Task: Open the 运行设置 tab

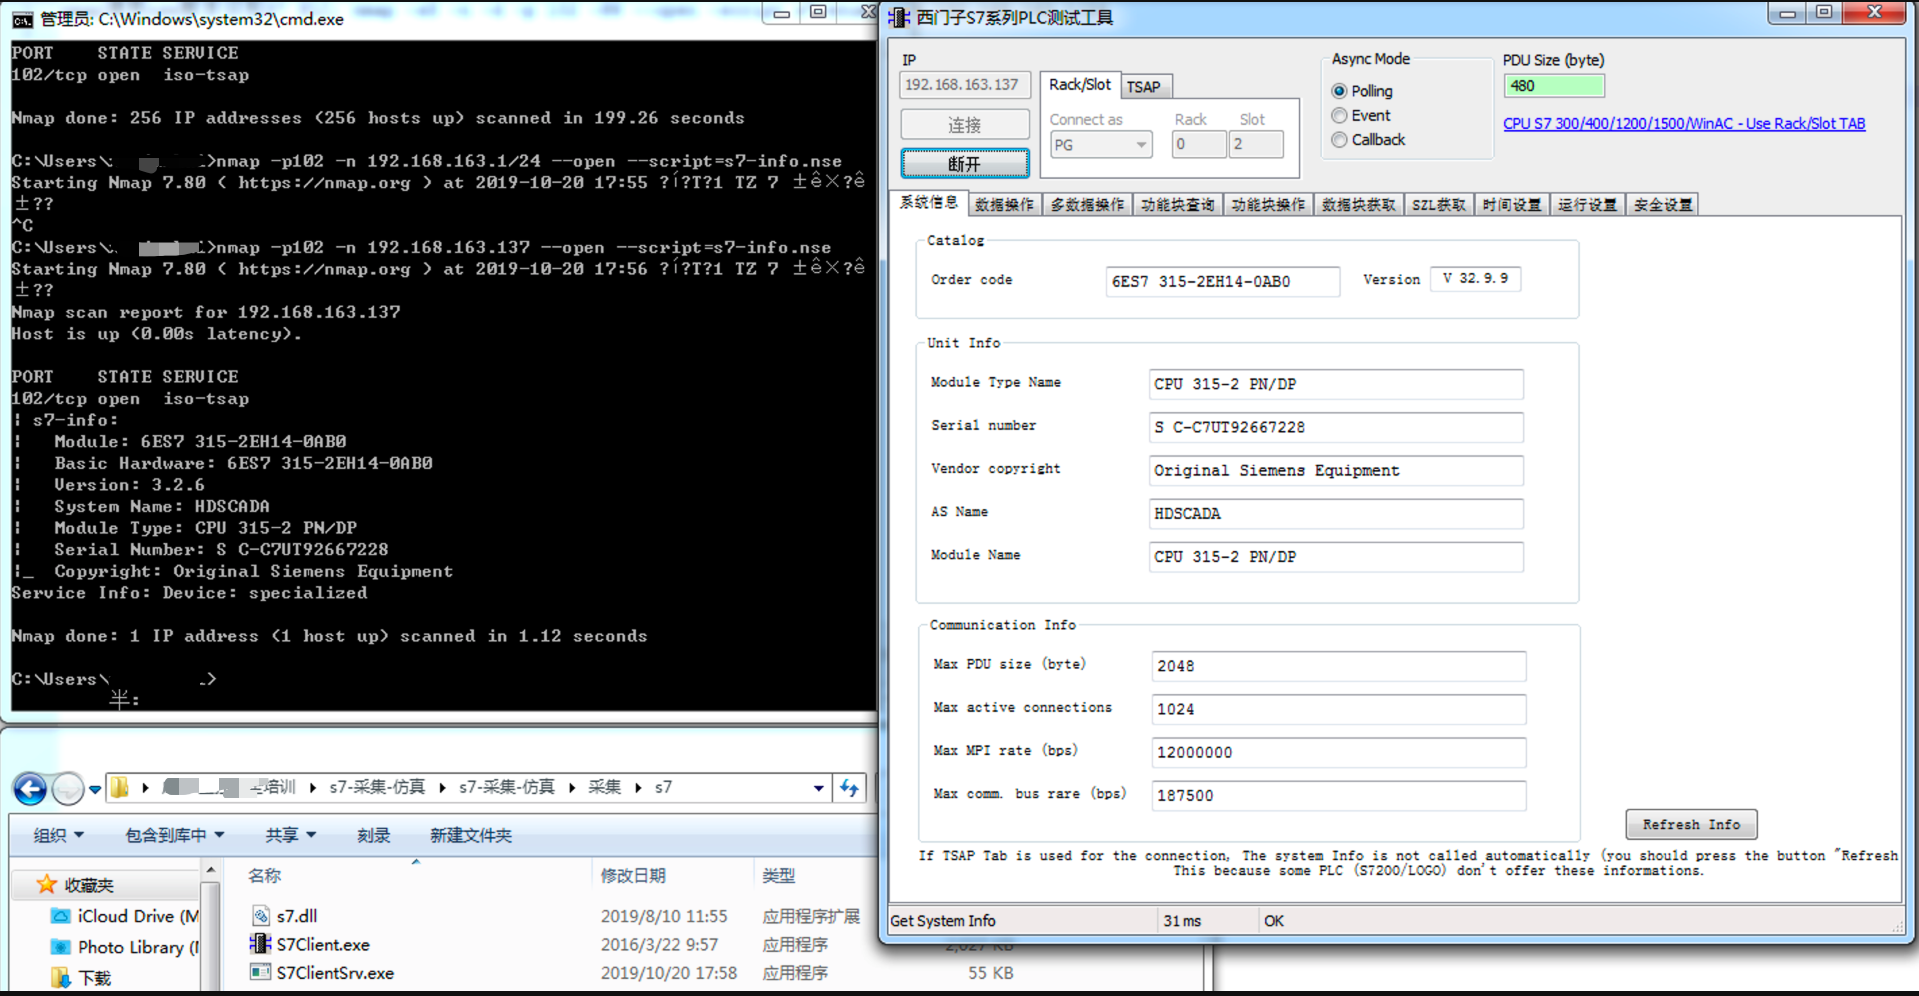Action: point(1587,205)
